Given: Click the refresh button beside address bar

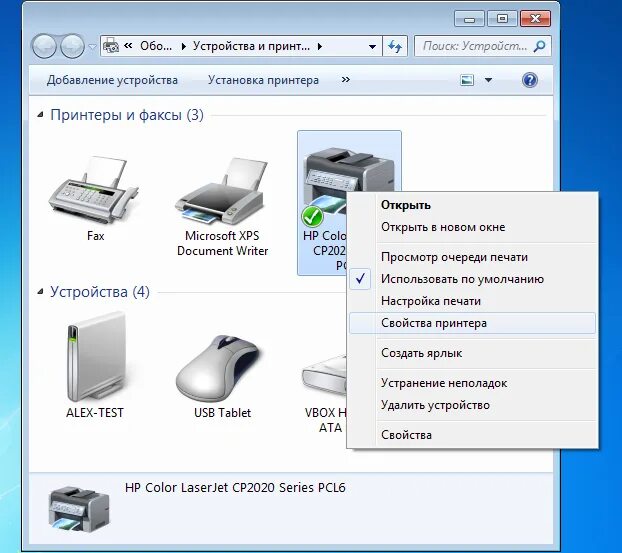Looking at the screenshot, I should 395,46.
